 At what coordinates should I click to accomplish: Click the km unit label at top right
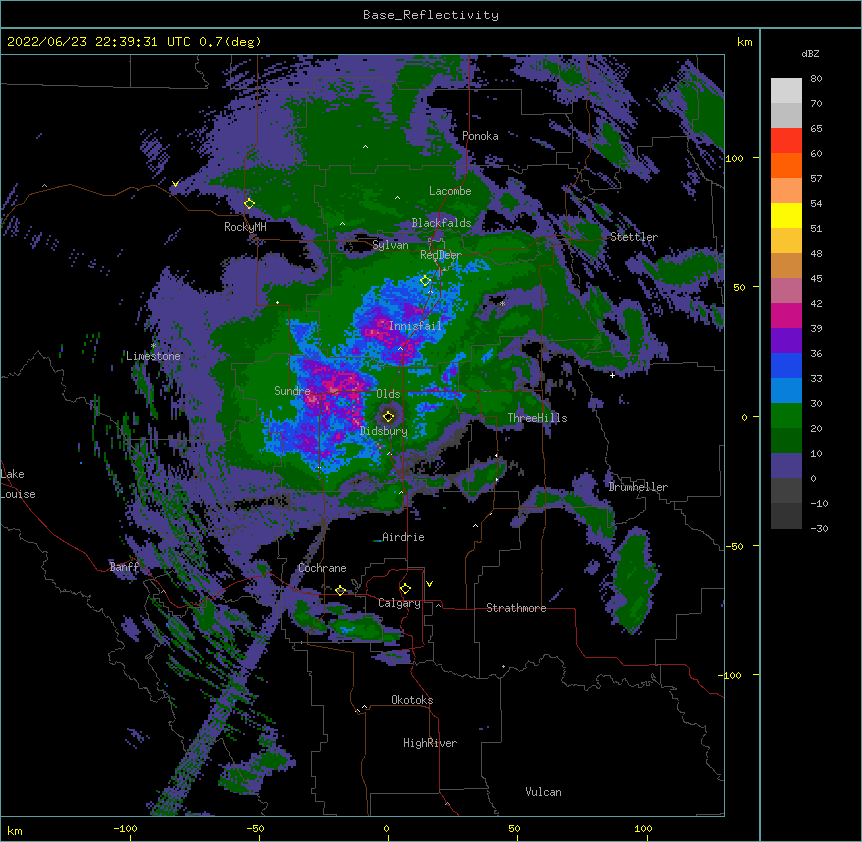tap(744, 42)
